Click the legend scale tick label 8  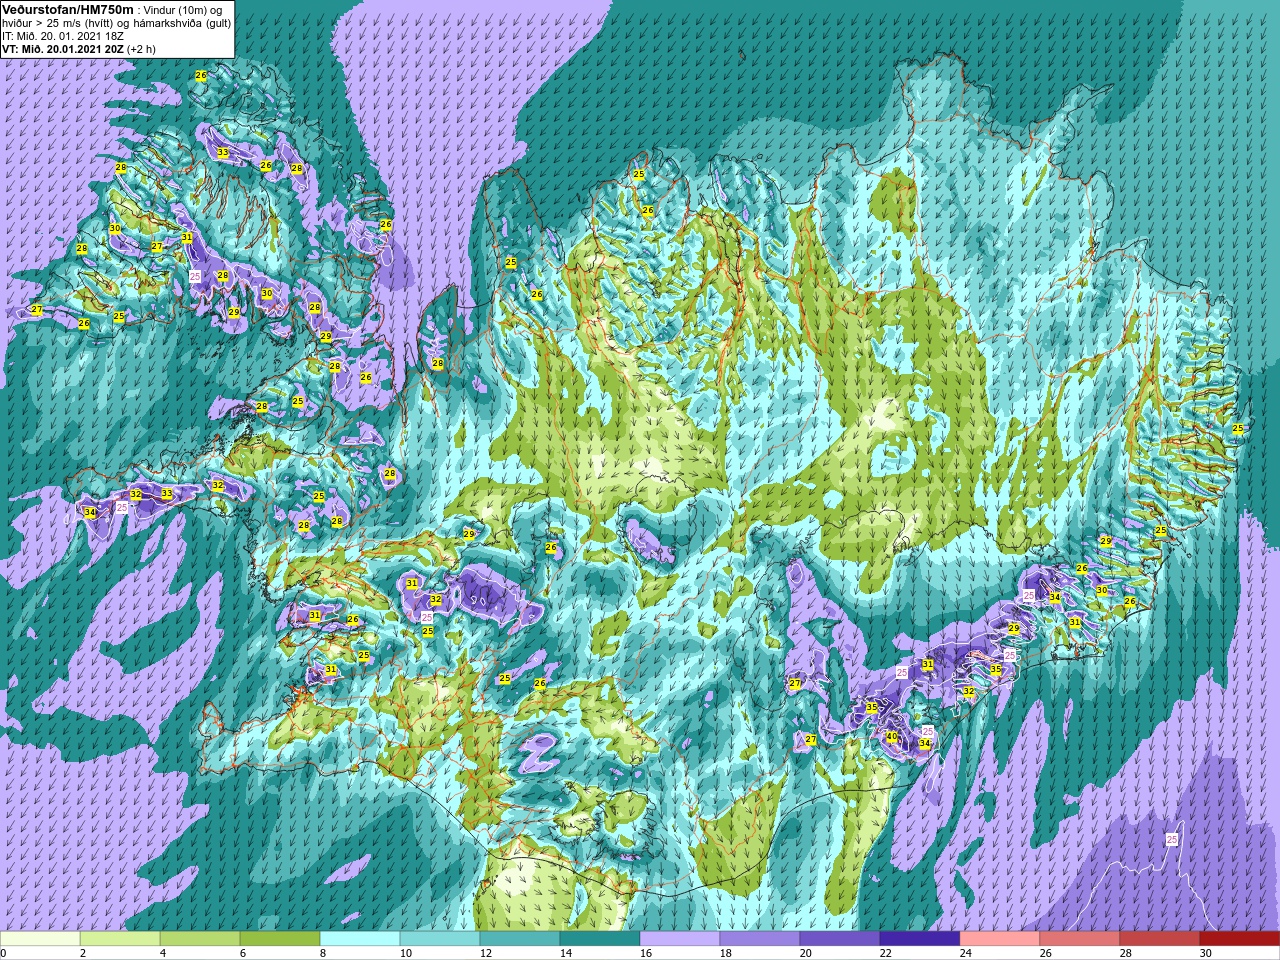pos(322,953)
